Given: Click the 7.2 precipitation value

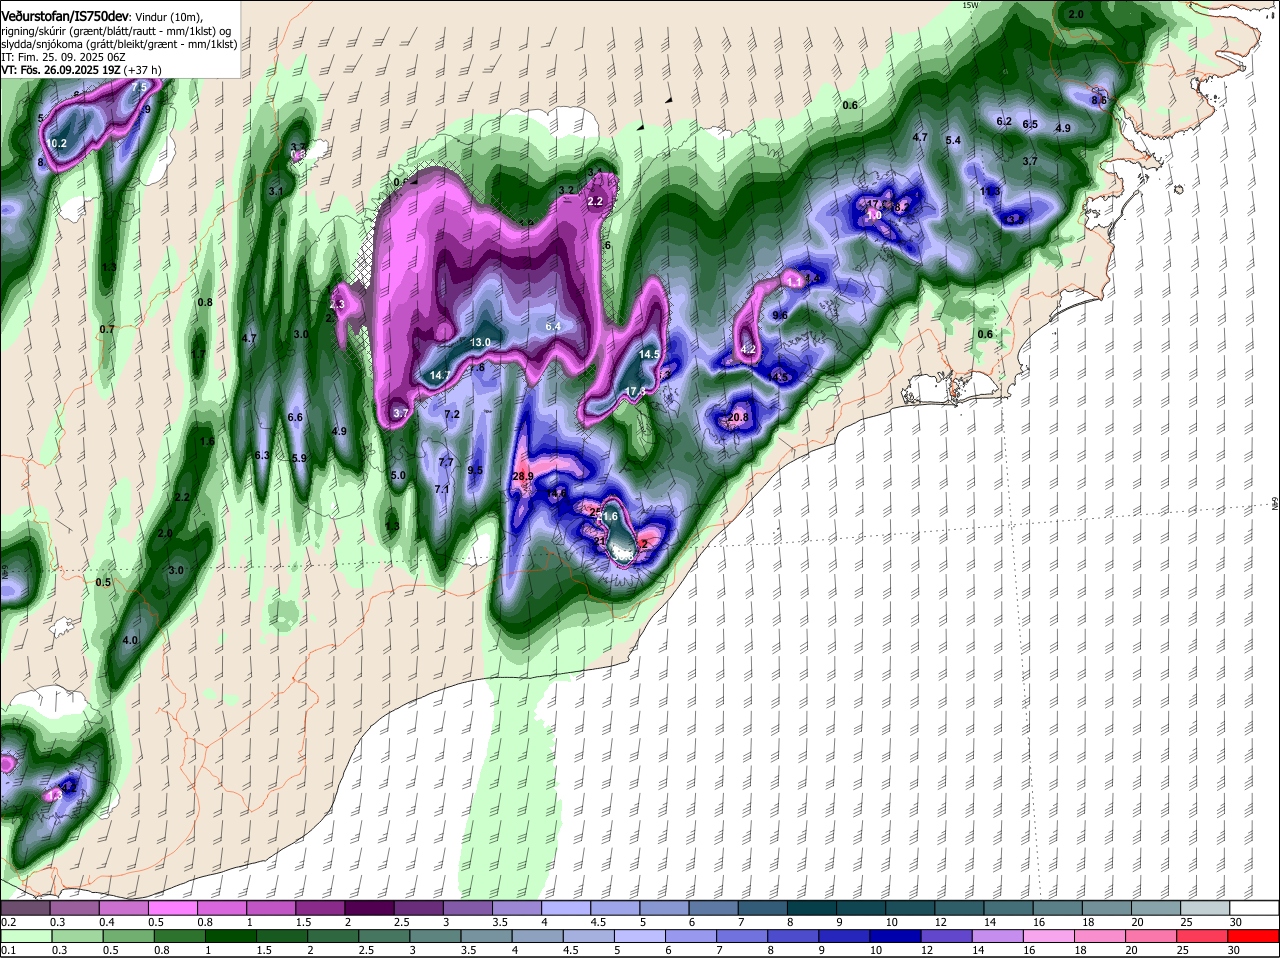Looking at the screenshot, I should (451, 414).
